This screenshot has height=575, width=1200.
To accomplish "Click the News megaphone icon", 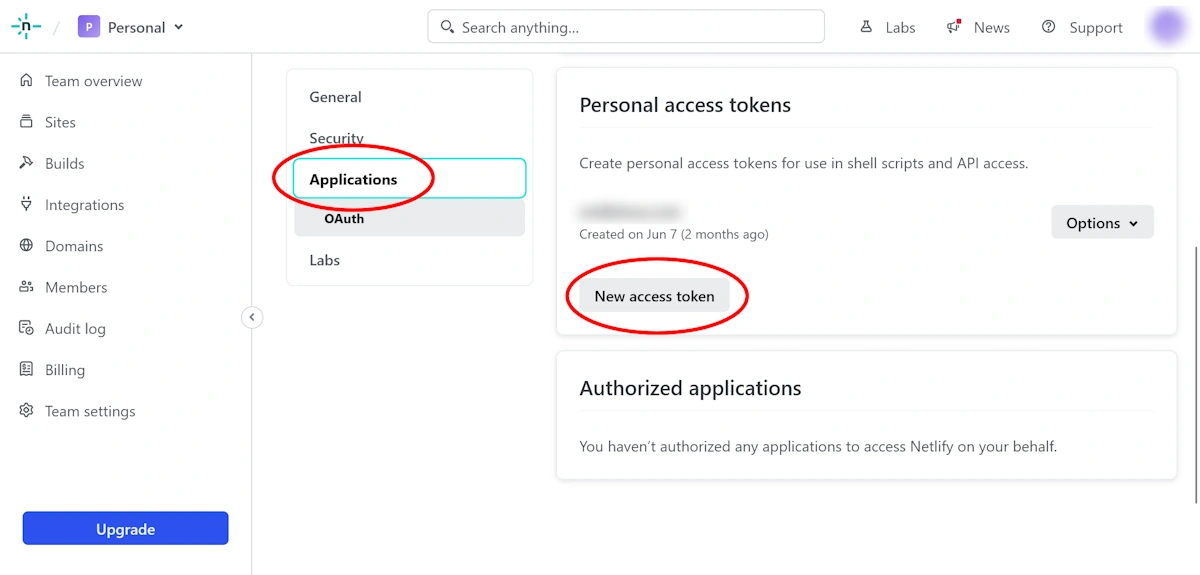I will [954, 27].
